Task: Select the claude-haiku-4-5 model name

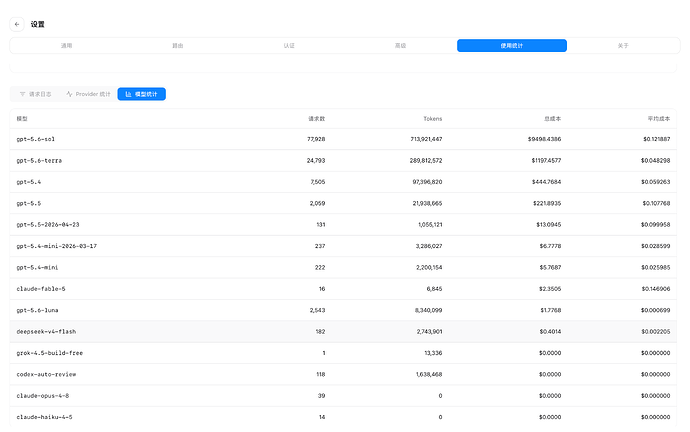Action: point(44,417)
